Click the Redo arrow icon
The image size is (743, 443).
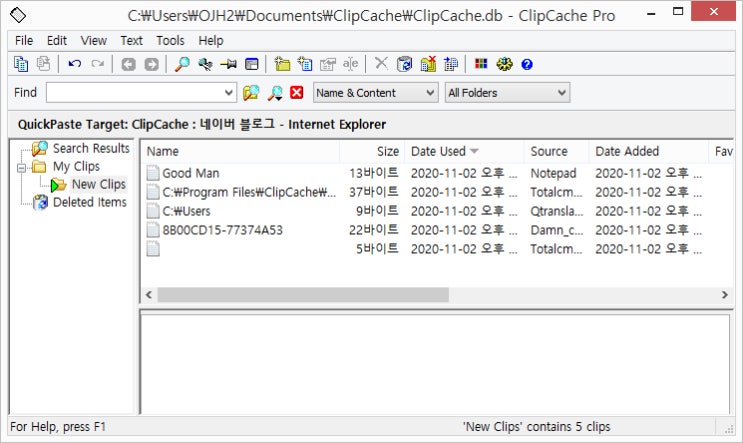click(98, 64)
